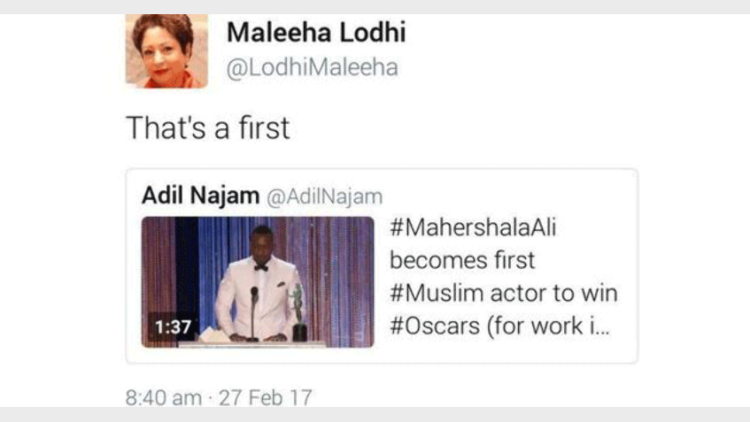Viewport: 750px width, 422px height.
Task: Open Maleeha Lodhi's profile avatar photo
Action: (166, 50)
